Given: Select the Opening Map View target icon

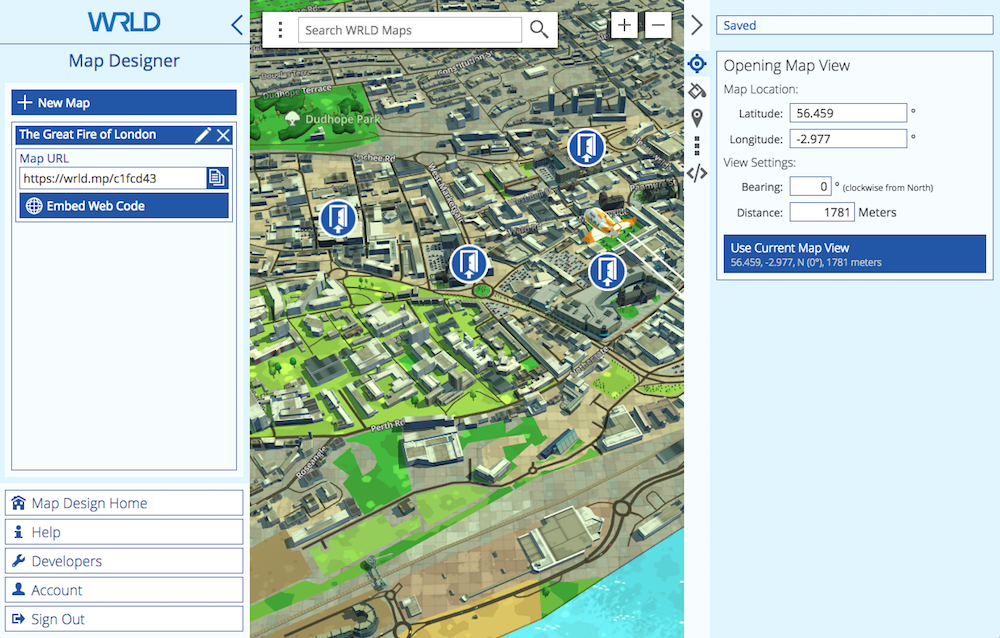Looking at the screenshot, I should [697, 65].
